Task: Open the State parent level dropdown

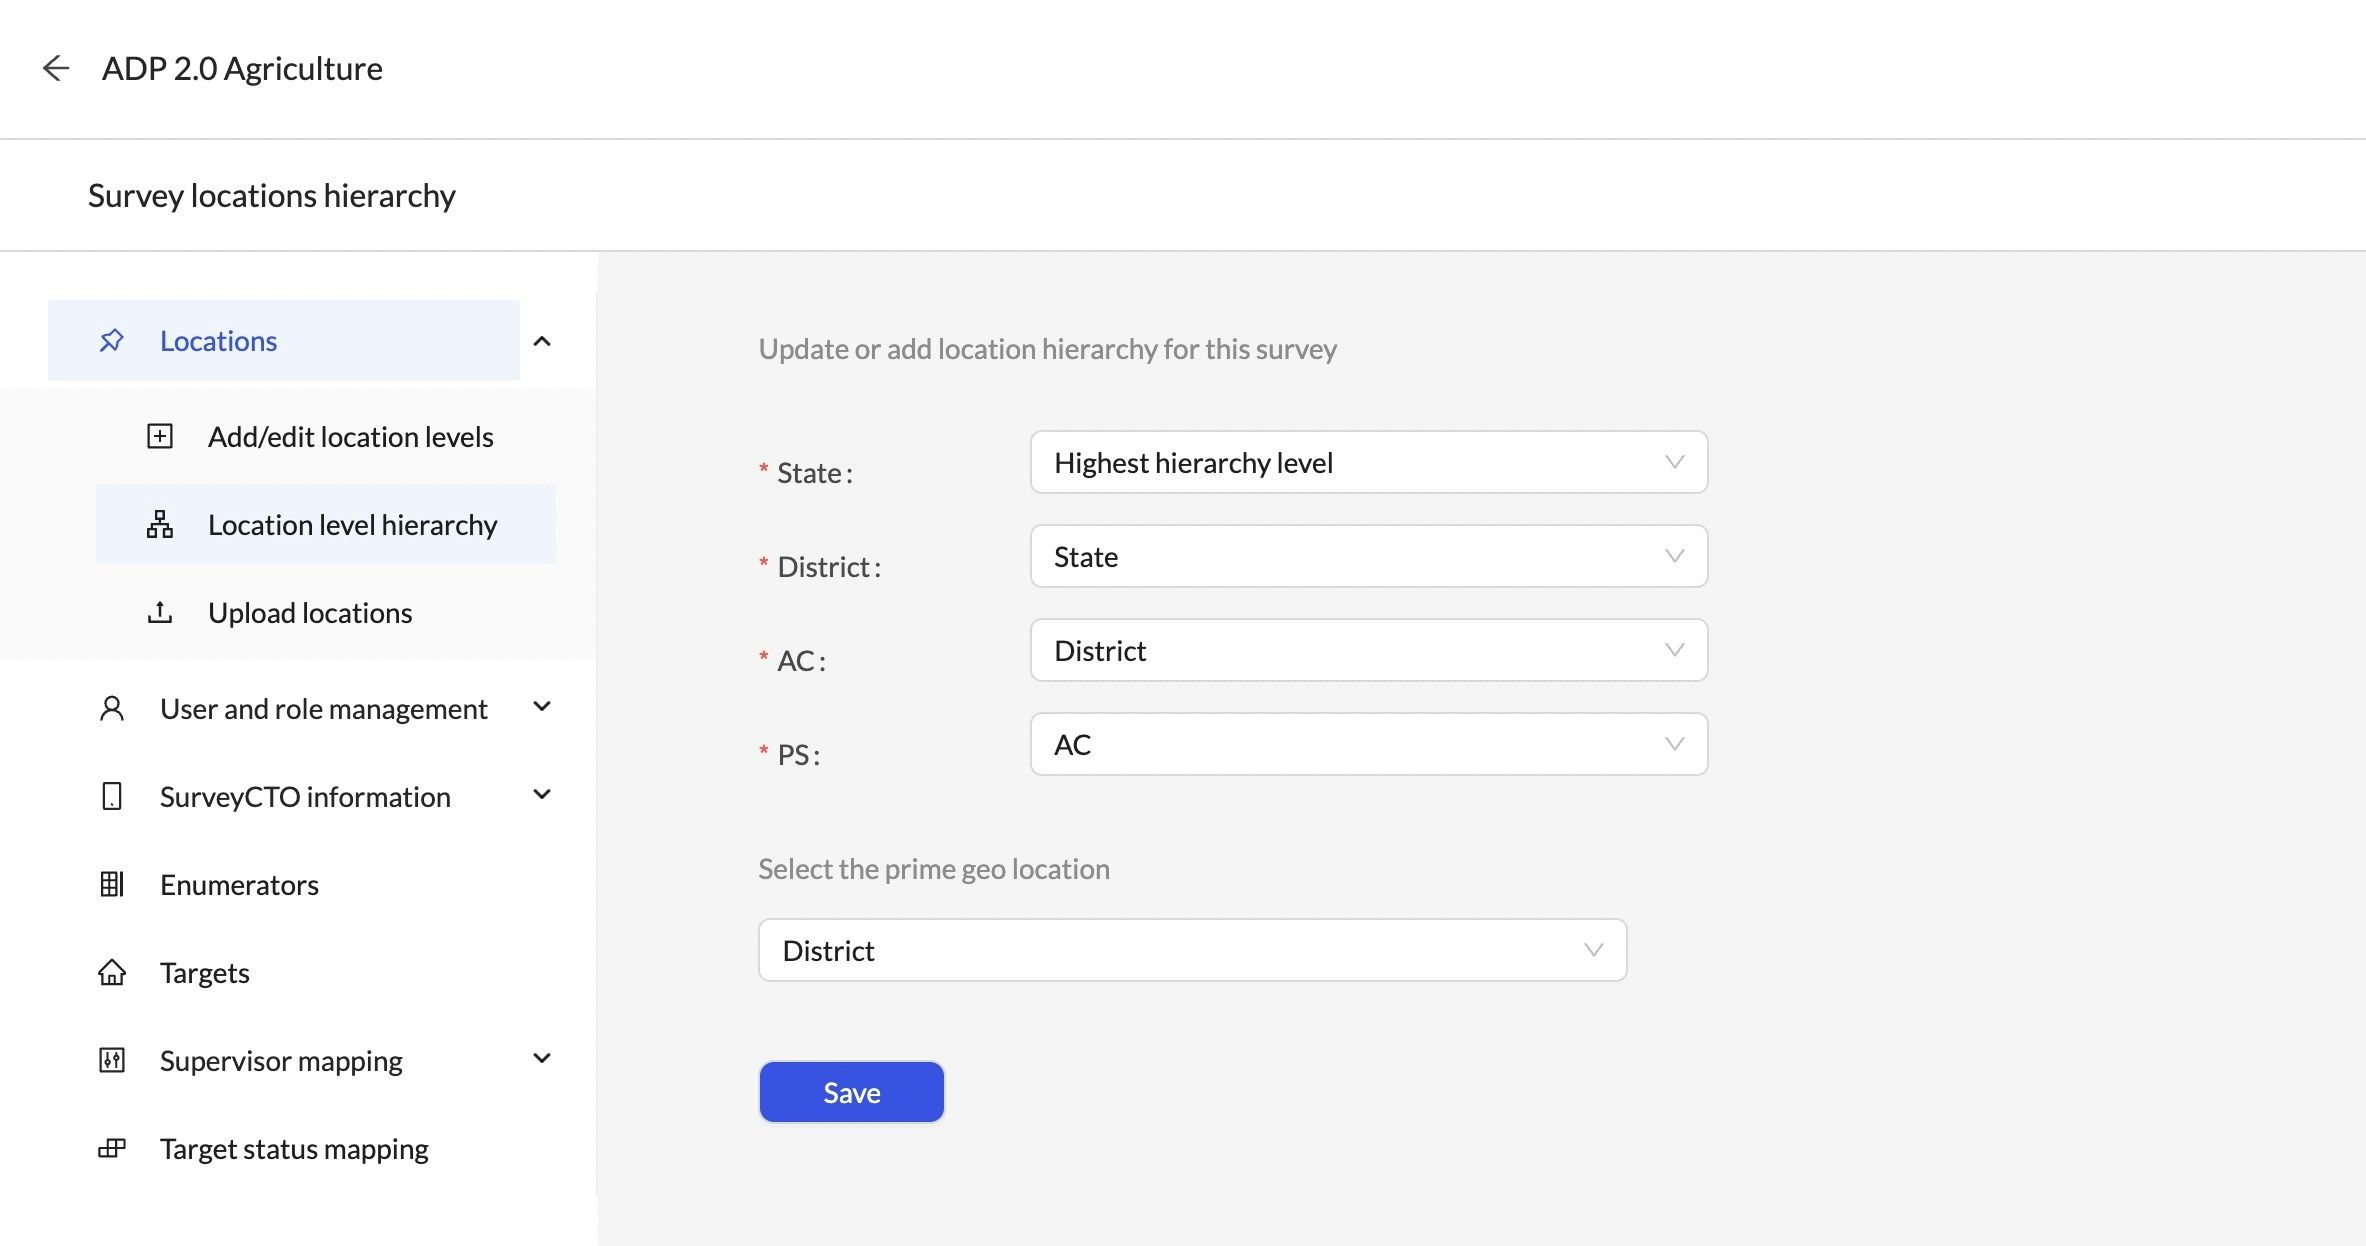Action: click(x=1368, y=463)
